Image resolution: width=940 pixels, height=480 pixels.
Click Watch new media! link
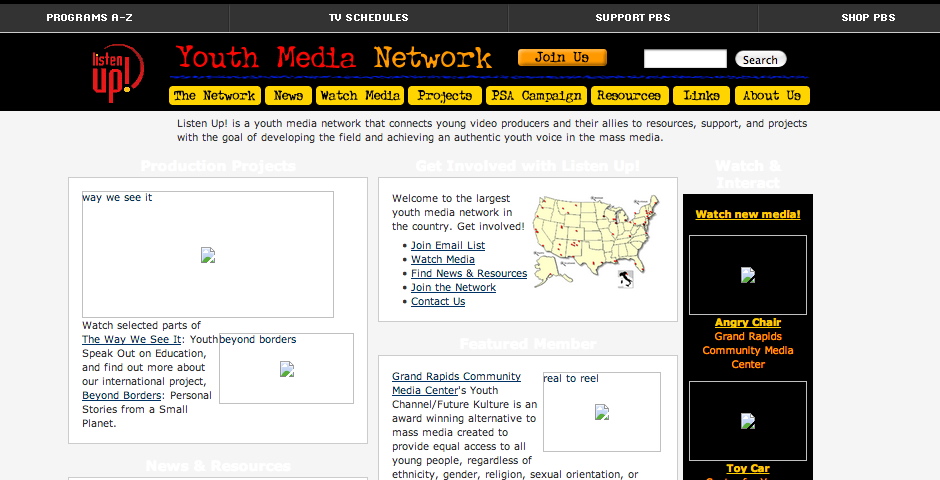tap(748, 214)
